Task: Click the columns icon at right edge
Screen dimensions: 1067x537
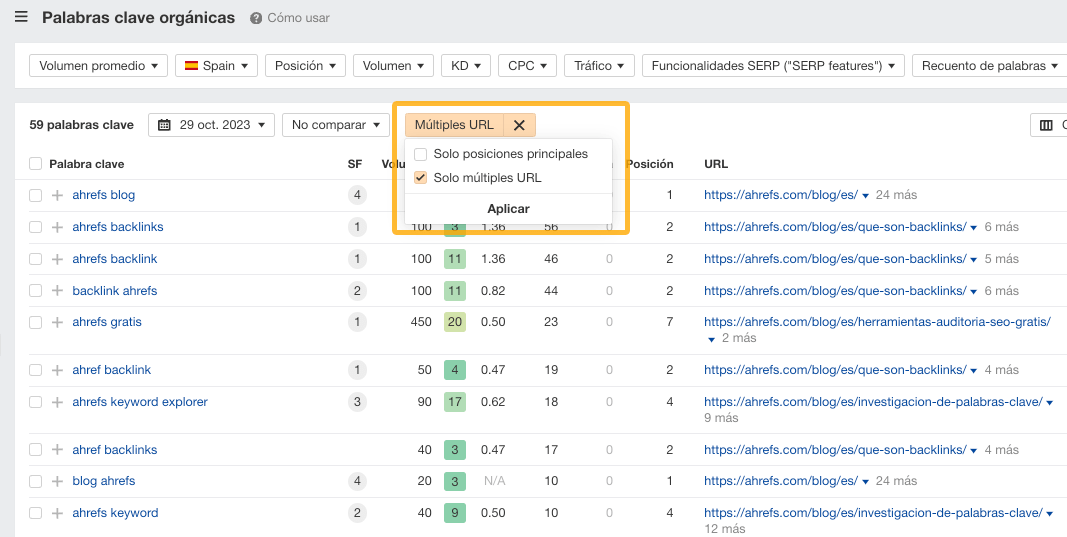Action: [1046, 125]
